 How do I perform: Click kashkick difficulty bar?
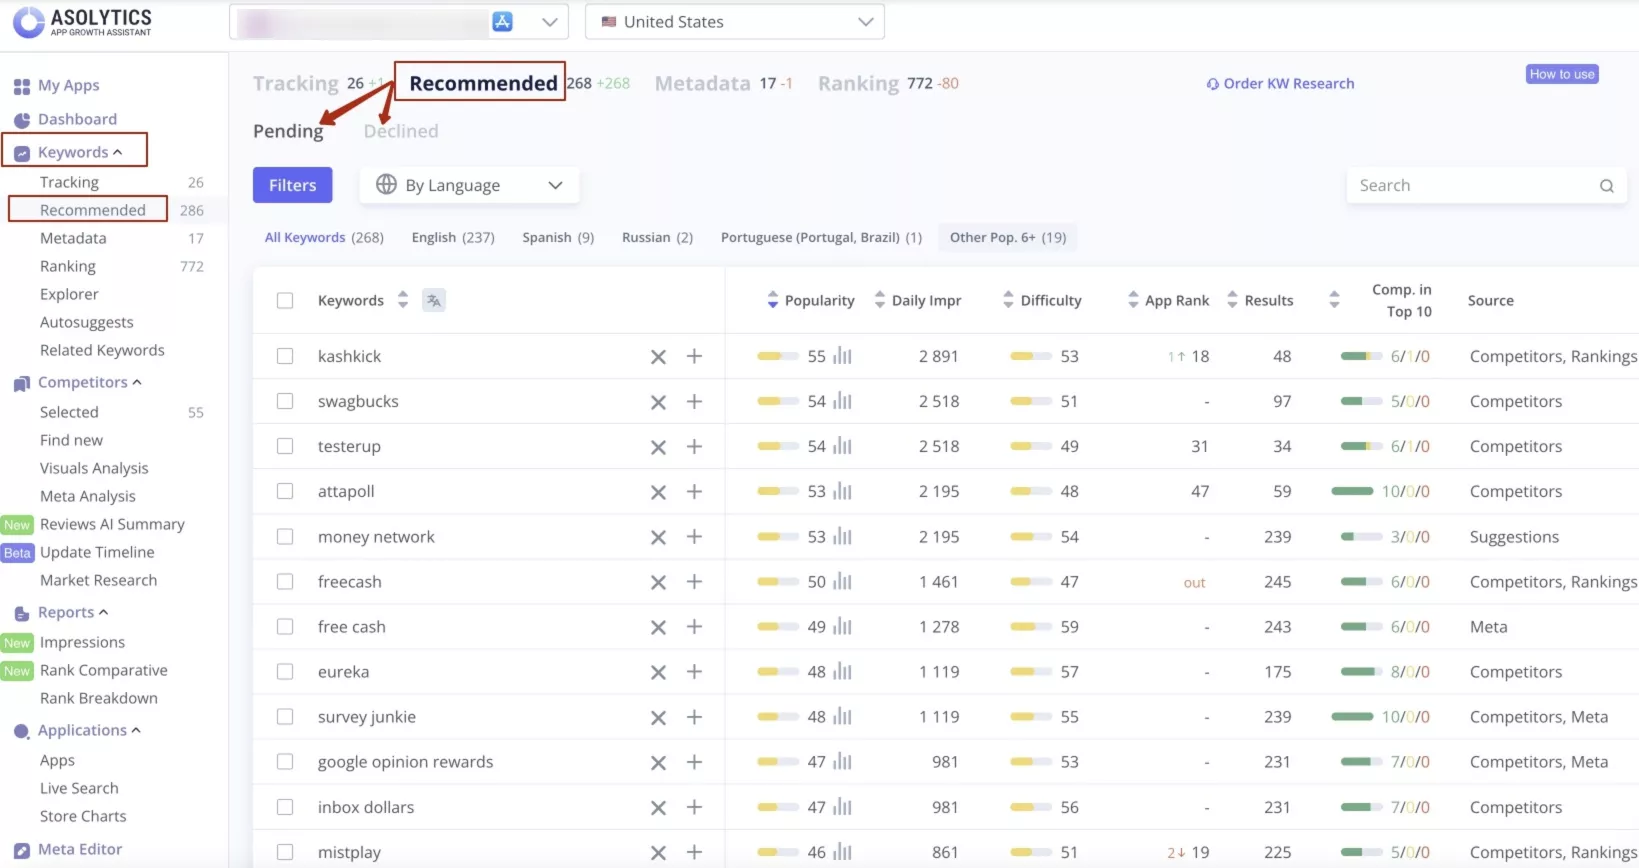(x=1030, y=356)
